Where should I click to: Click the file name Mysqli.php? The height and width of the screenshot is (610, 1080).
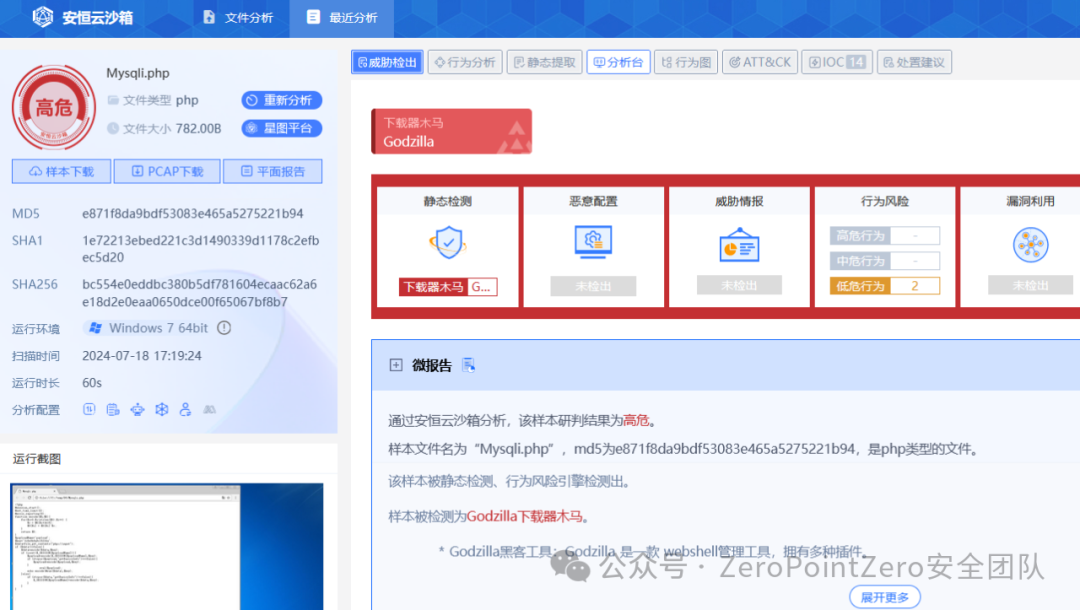(138, 73)
